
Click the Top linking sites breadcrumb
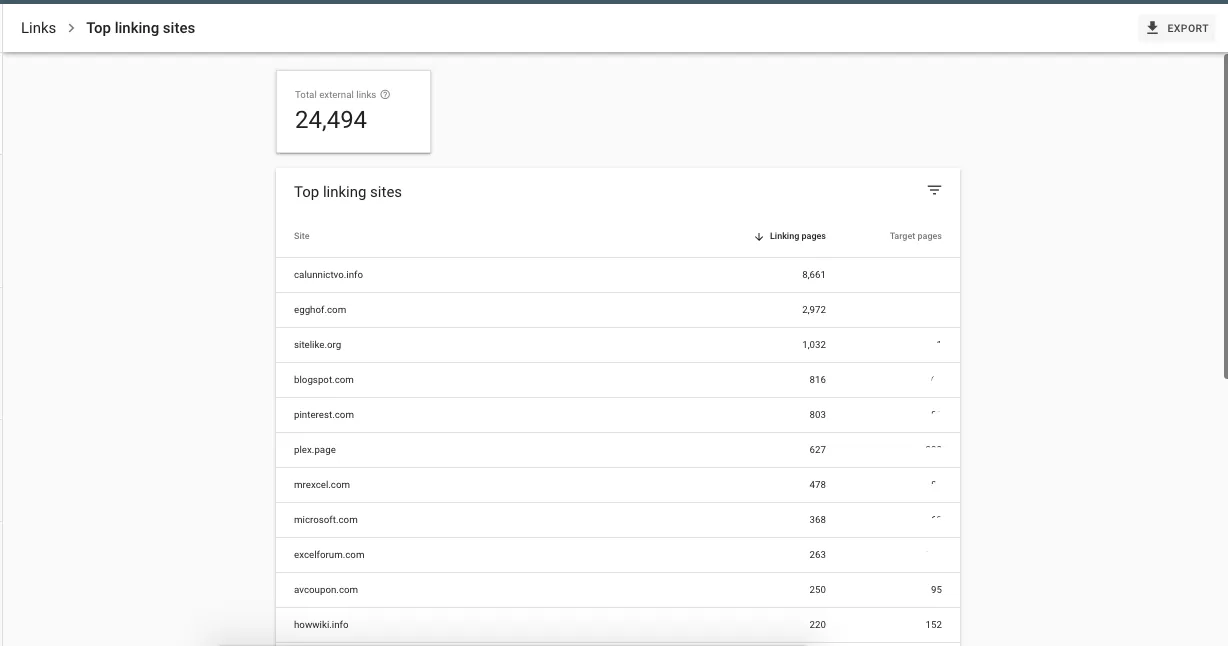coord(140,28)
